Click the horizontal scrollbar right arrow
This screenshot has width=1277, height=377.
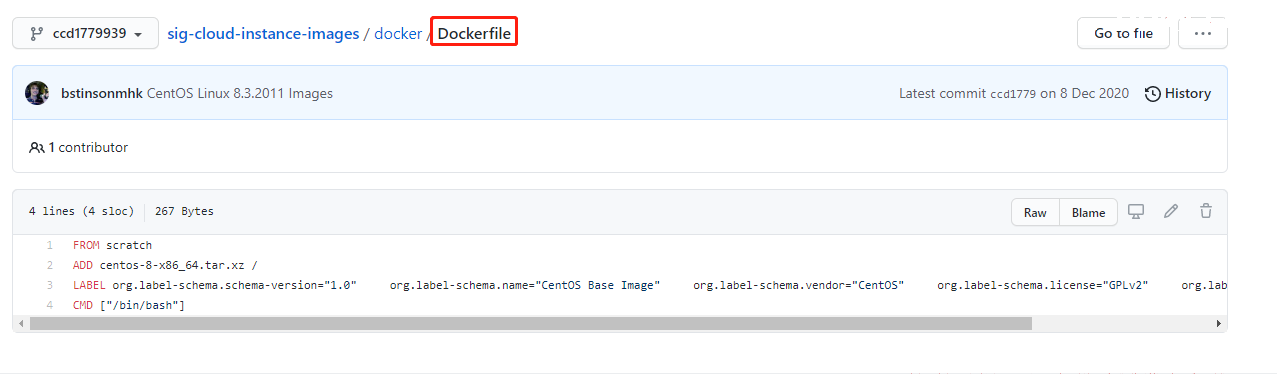pyautogui.click(x=1219, y=324)
